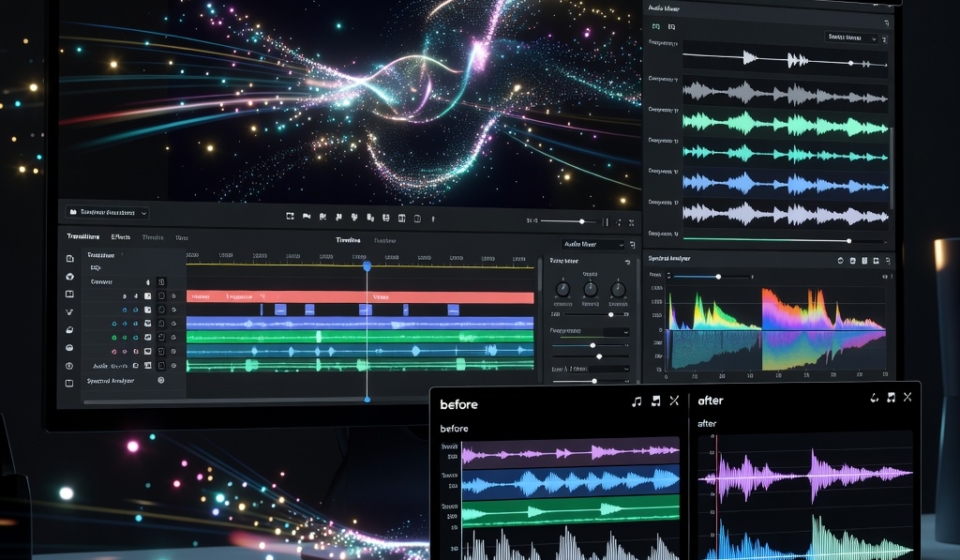Adjust the green slider at Audio Mixer bottom
Screen dimensions: 960x560
coord(785,241)
